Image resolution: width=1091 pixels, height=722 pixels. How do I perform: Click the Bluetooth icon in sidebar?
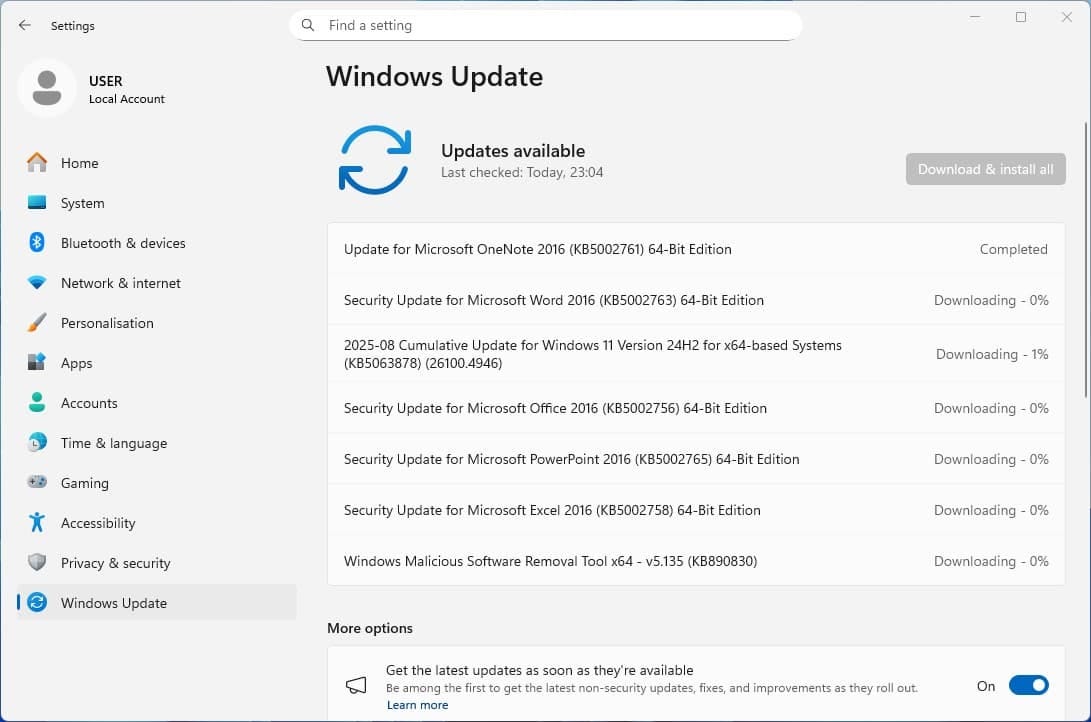(x=37, y=243)
